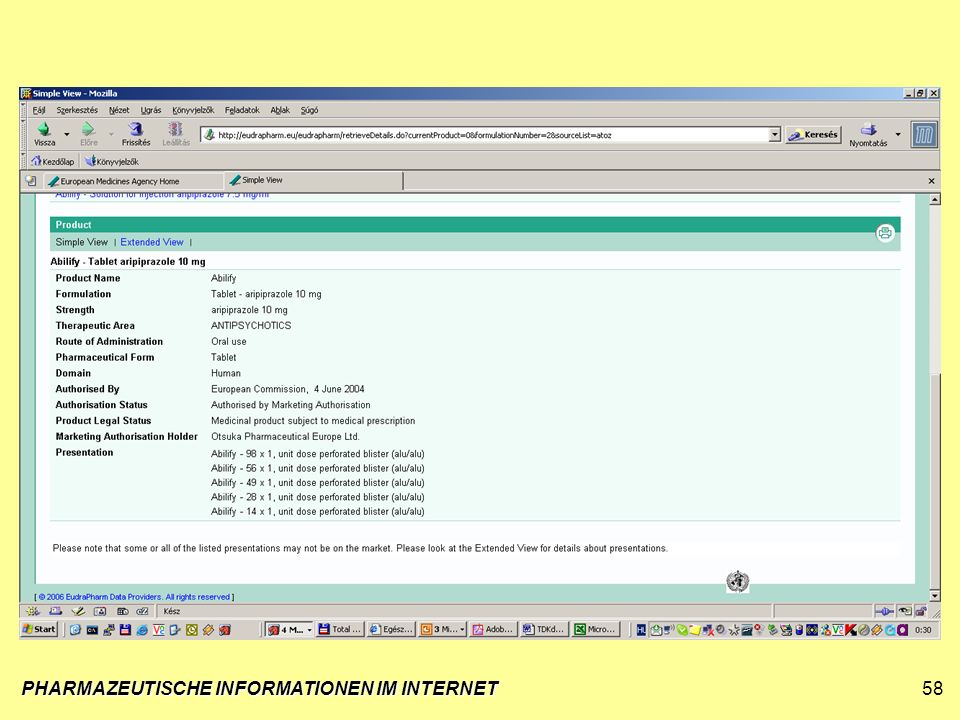Click the Frissítés reload icon

click(x=136, y=129)
